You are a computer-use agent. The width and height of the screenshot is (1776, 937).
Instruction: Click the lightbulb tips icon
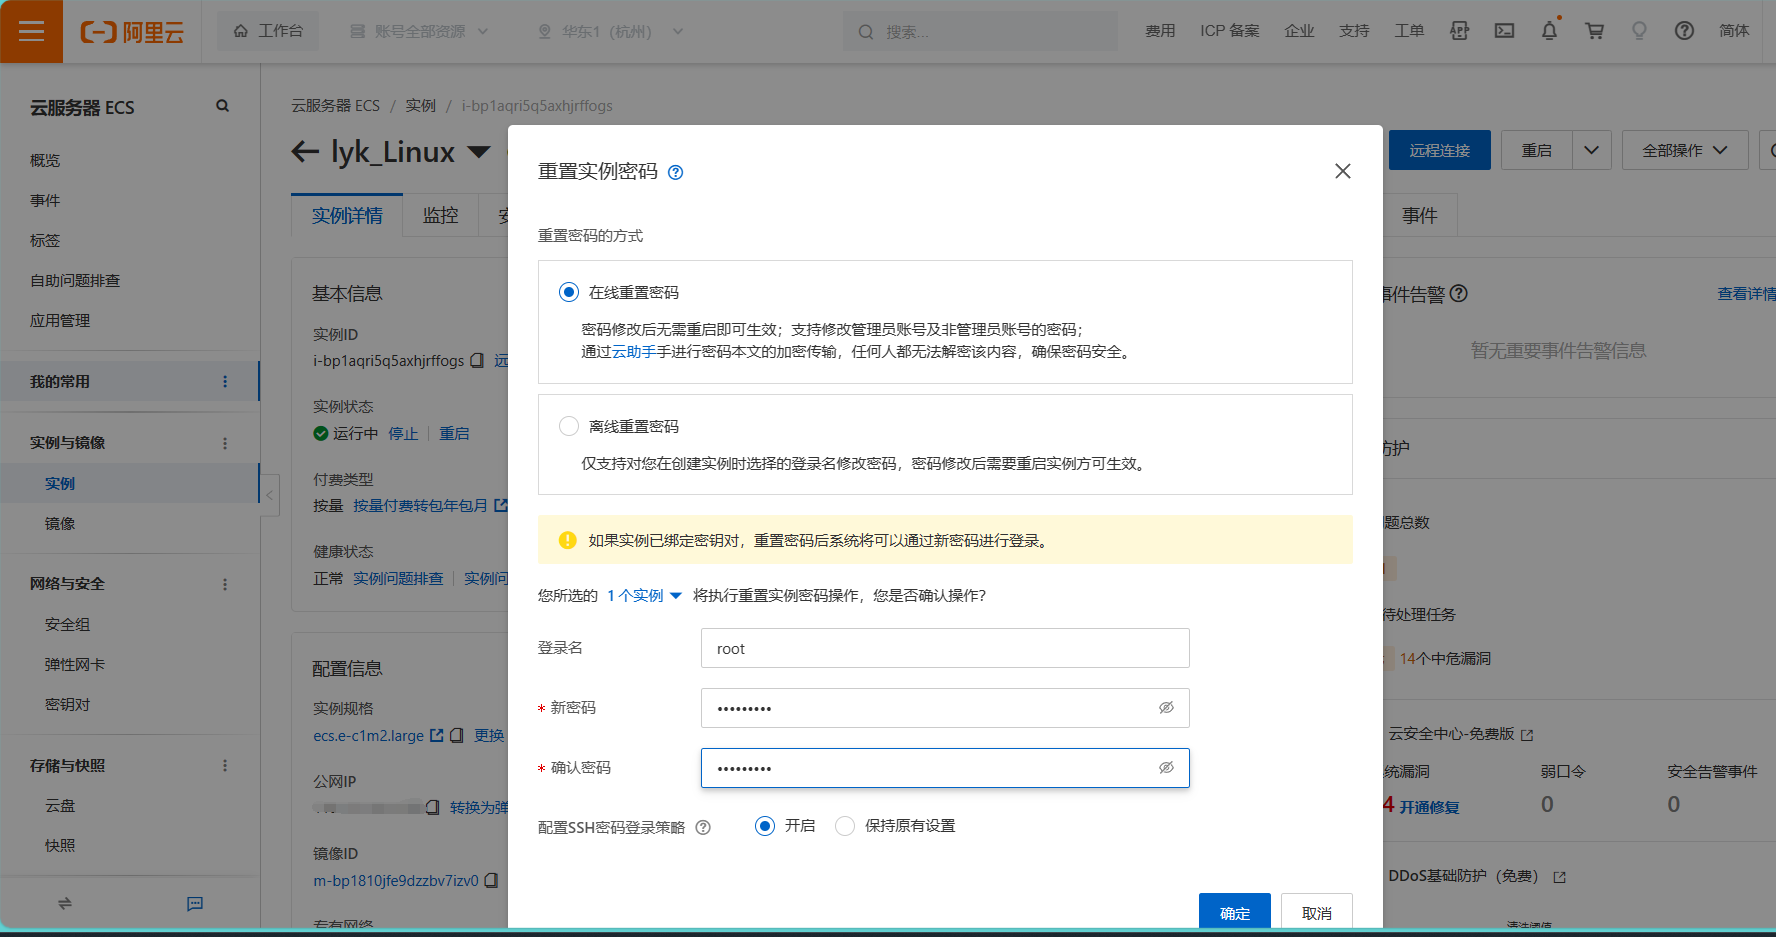(x=1639, y=31)
